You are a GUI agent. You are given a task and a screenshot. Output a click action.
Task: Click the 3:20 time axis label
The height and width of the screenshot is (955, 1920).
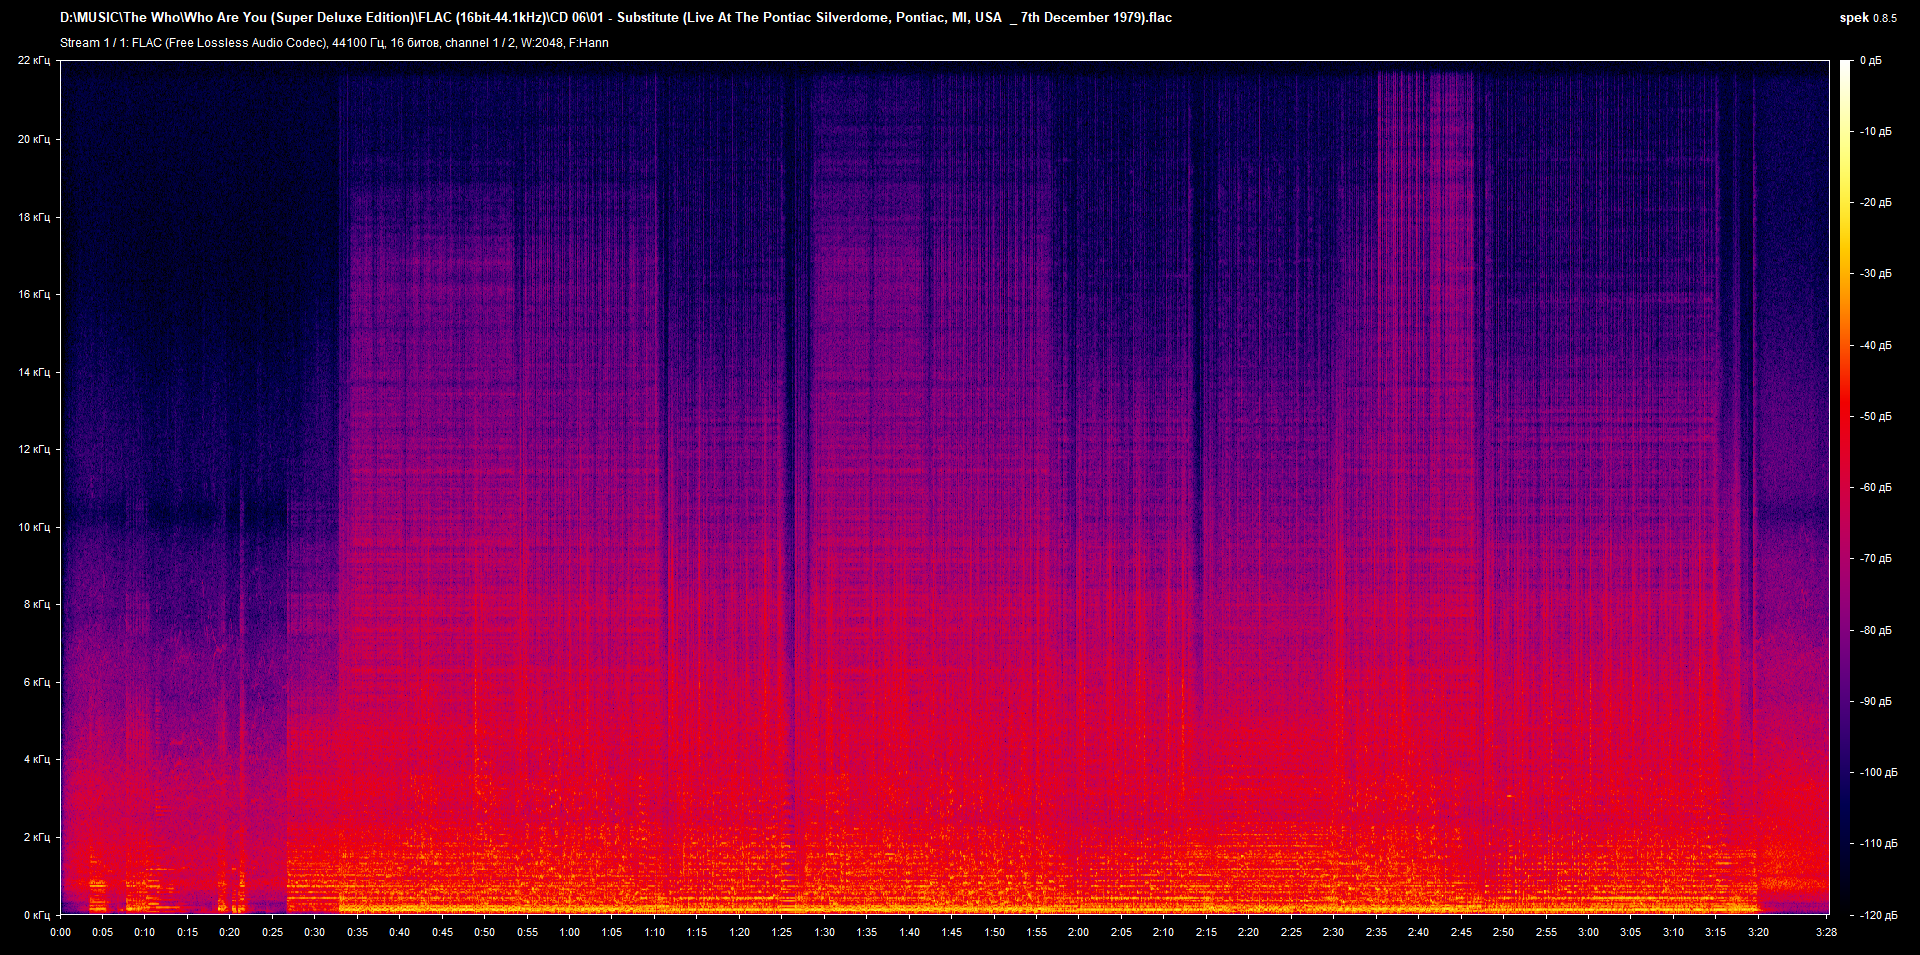point(1758,932)
